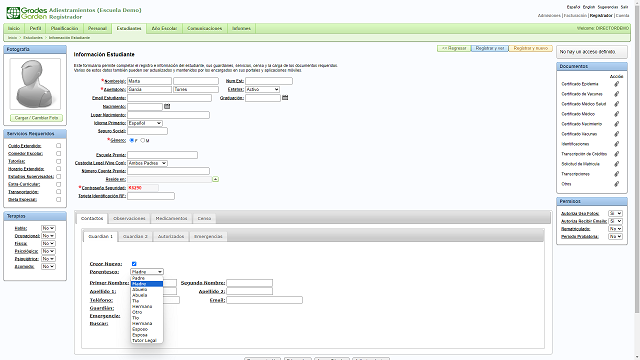Open the Informes main menu tab

pos(241,29)
